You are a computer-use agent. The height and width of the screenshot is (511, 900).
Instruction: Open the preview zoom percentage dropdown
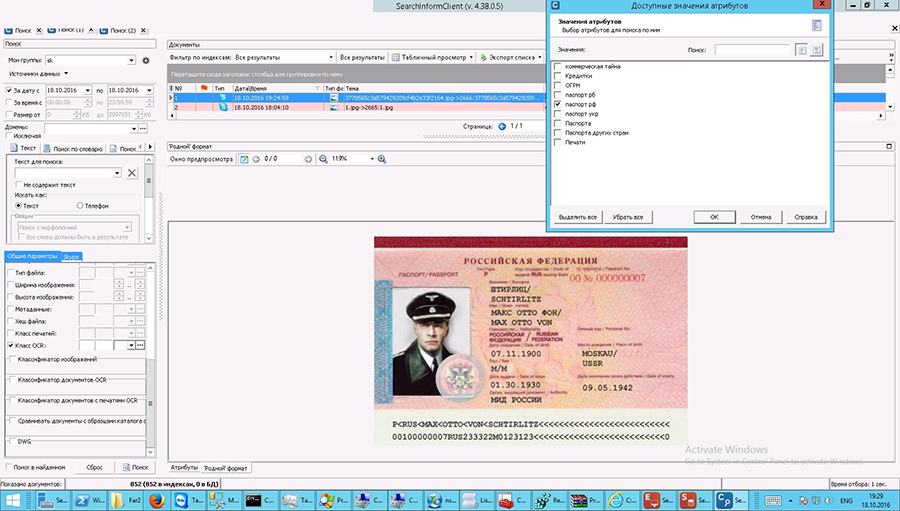(371, 159)
